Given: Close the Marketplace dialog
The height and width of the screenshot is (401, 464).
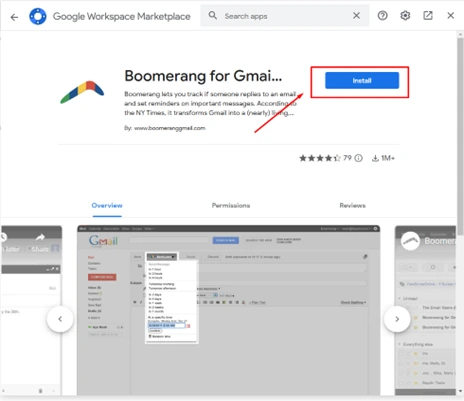Looking at the screenshot, I should coord(450,15).
